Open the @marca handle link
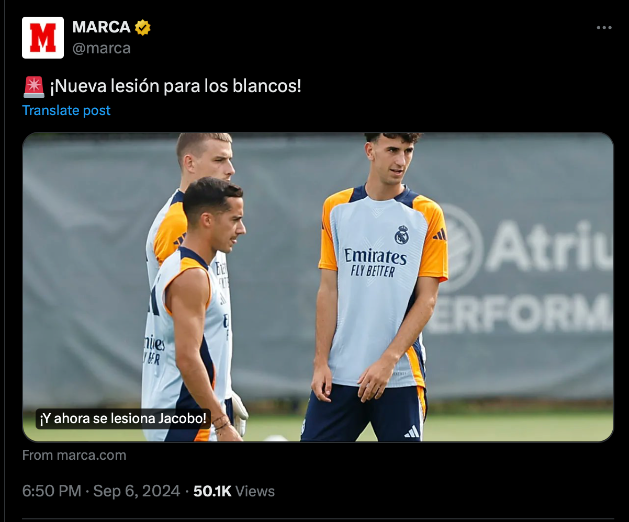Viewport: 629px width, 522px height. [101, 48]
